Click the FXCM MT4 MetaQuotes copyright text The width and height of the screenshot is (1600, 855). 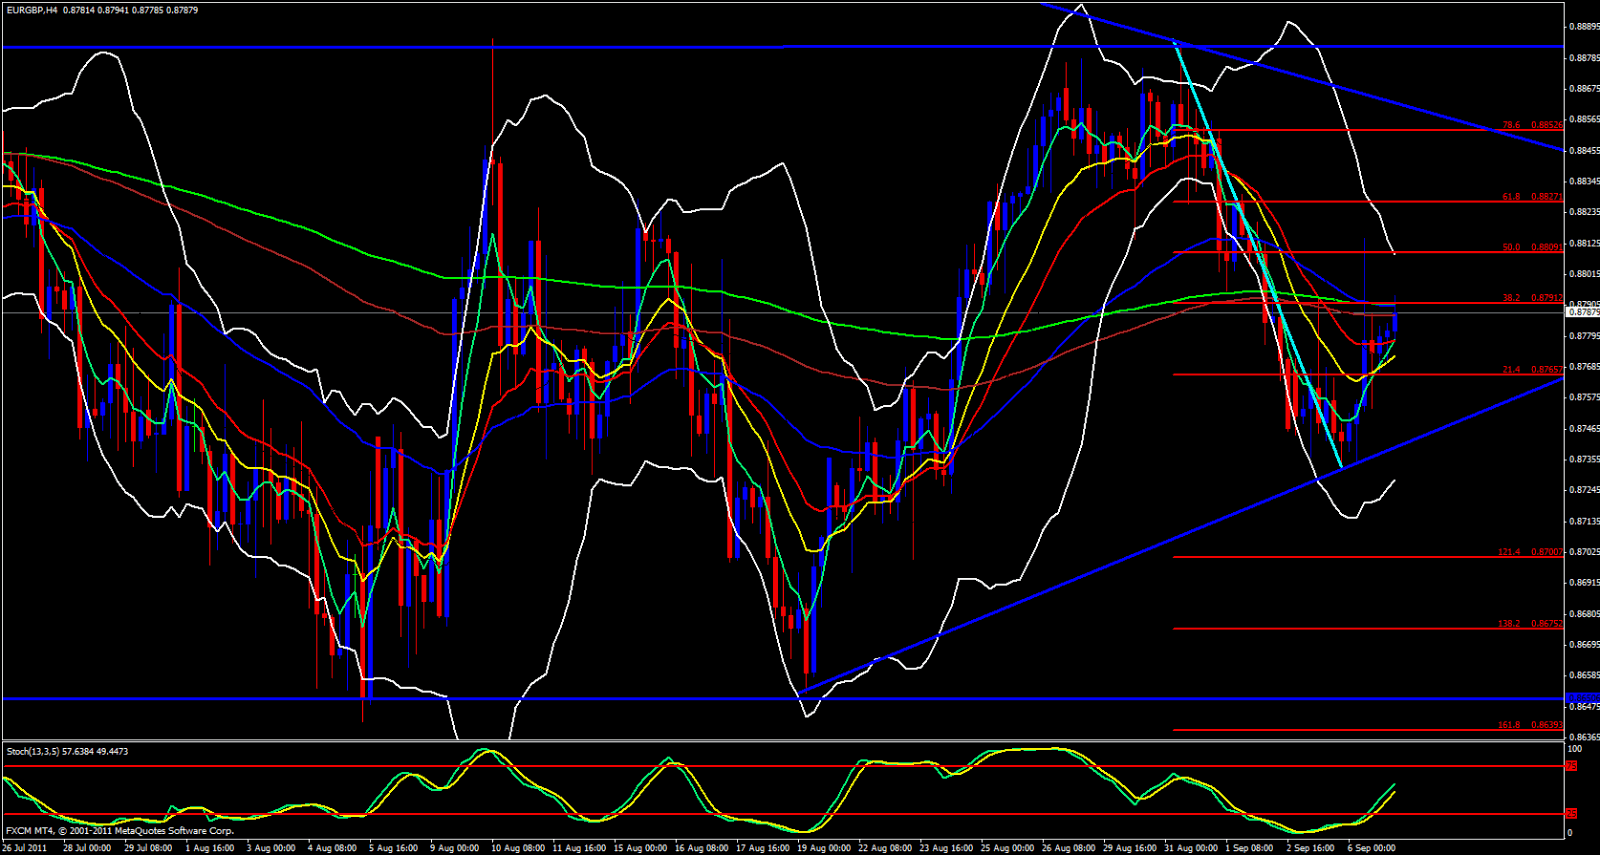[x=120, y=831]
